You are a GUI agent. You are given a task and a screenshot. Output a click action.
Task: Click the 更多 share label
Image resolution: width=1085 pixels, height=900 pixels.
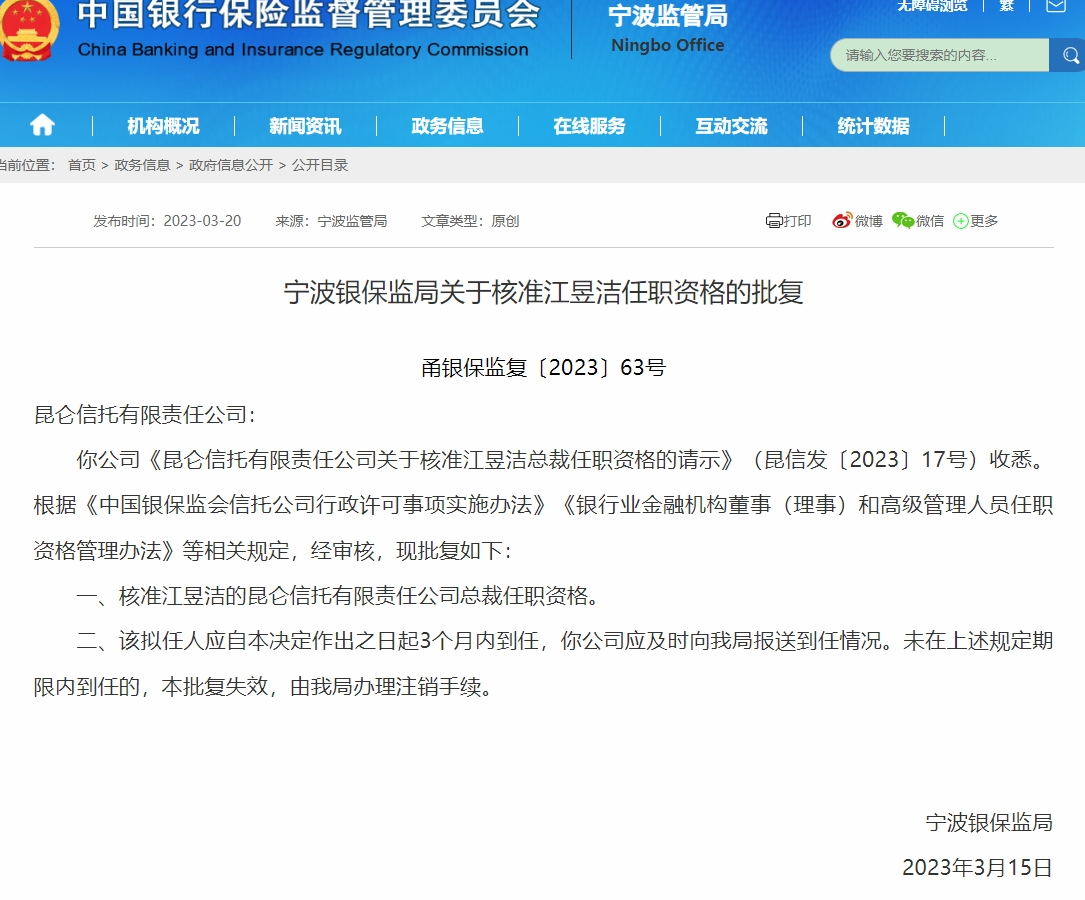[x=984, y=221]
